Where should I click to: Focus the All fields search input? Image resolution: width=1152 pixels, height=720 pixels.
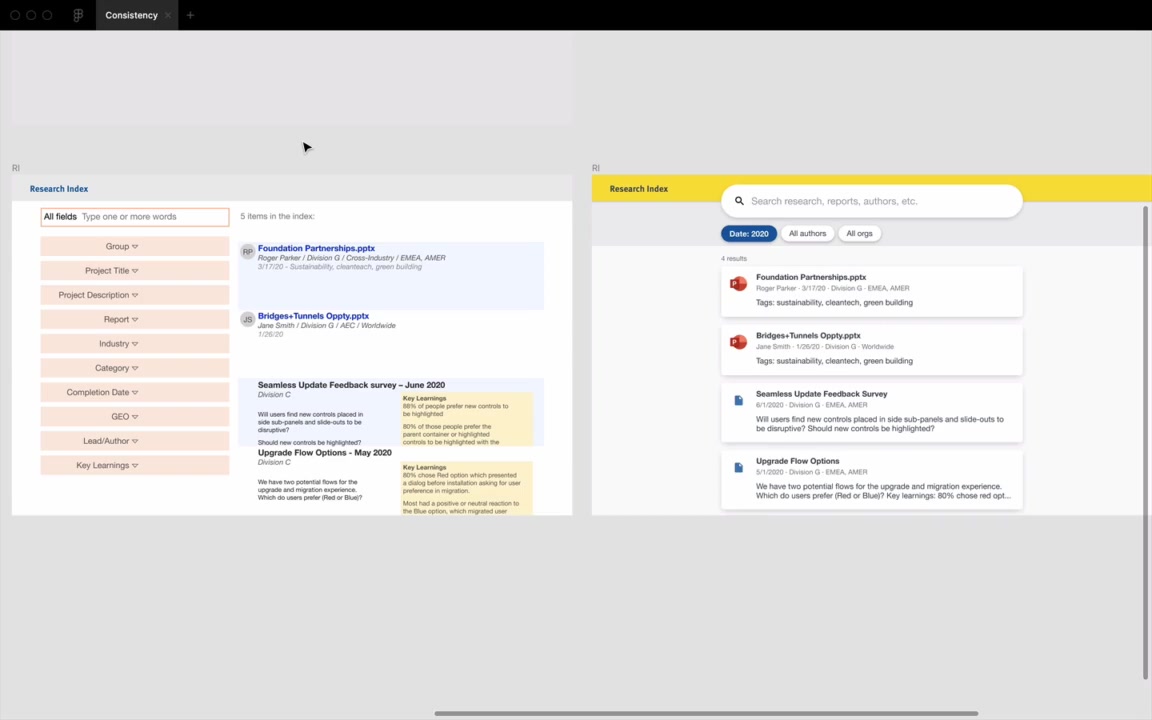point(134,217)
